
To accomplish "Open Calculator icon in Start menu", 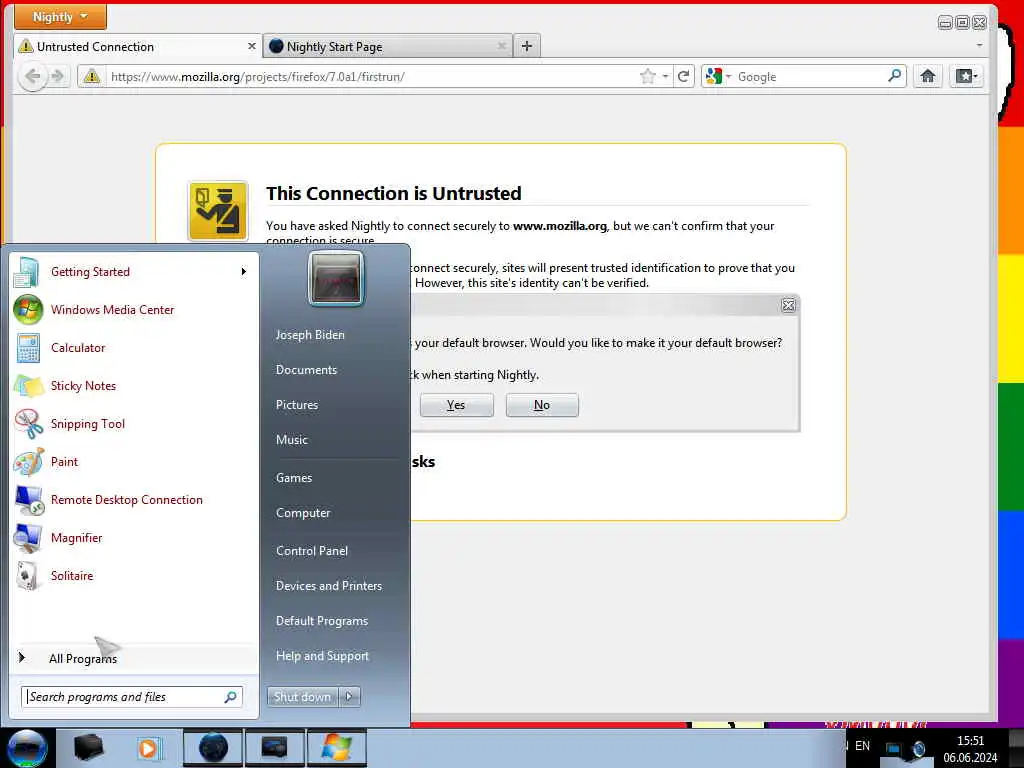I will pos(28,347).
